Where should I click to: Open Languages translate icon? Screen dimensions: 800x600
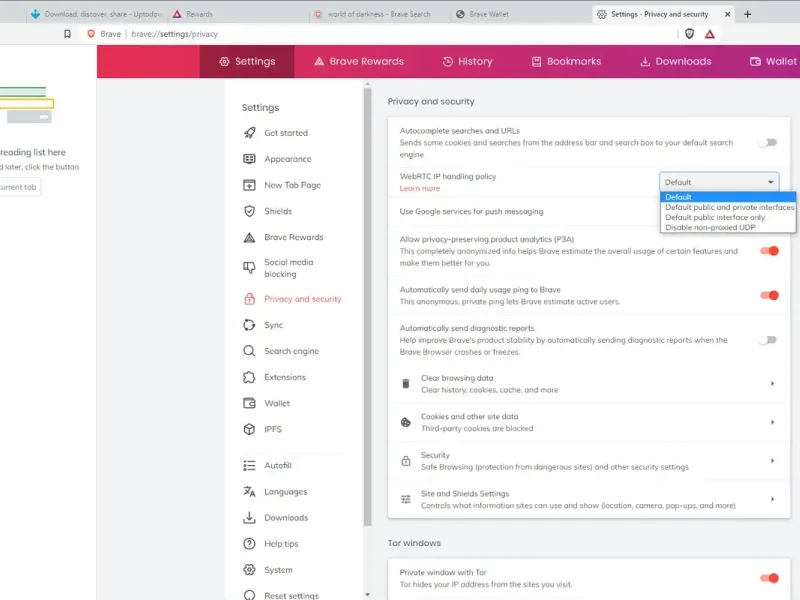pyautogui.click(x=249, y=491)
